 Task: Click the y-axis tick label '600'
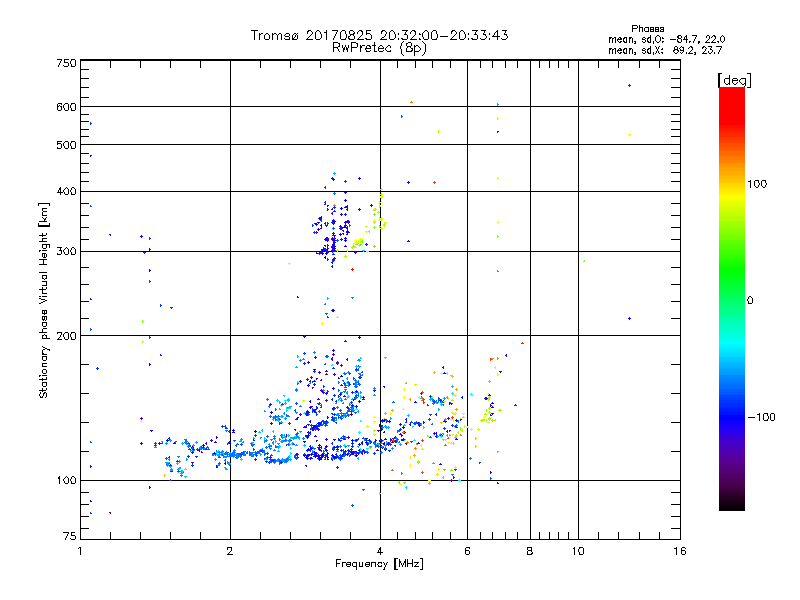(x=66, y=107)
